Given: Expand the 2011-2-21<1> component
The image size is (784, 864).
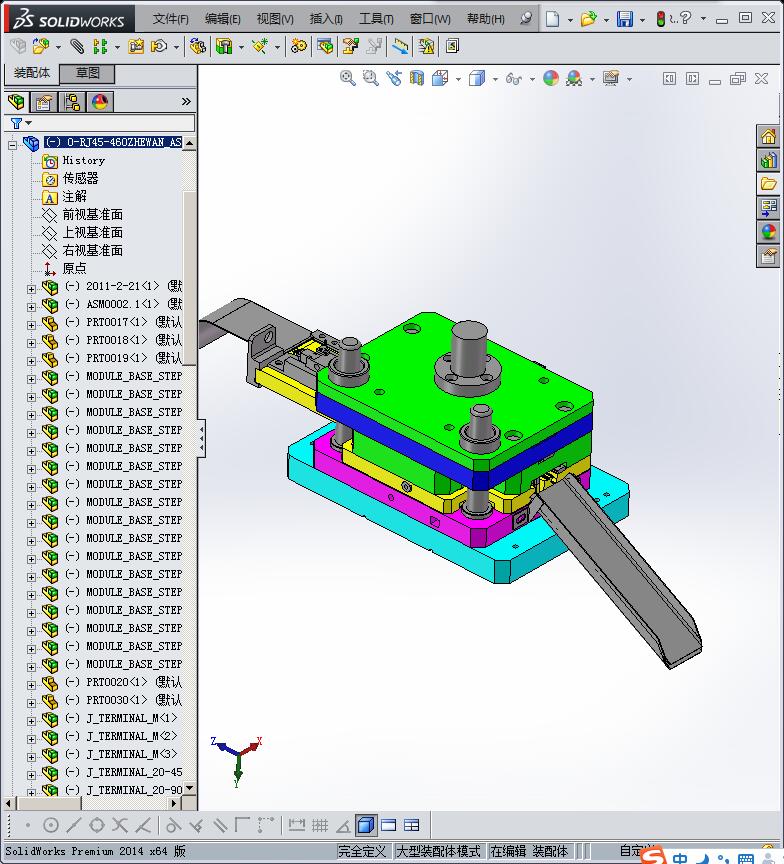Looking at the screenshot, I should (31, 288).
